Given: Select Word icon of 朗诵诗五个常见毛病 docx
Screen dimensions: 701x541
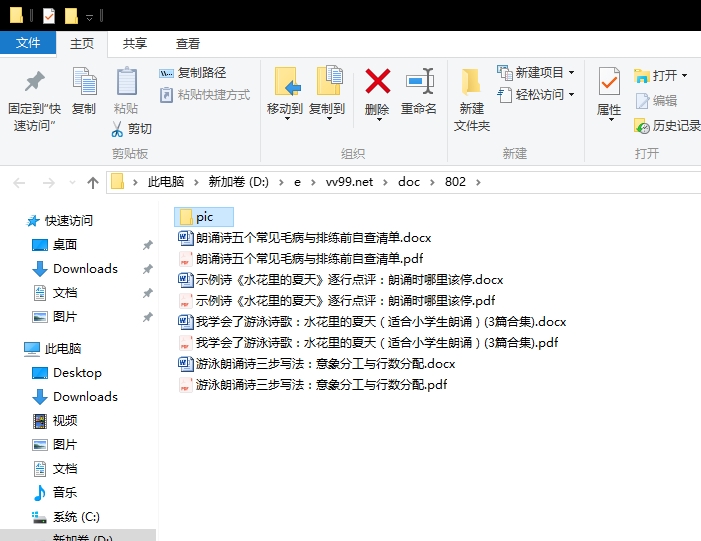Looking at the screenshot, I should point(185,237).
